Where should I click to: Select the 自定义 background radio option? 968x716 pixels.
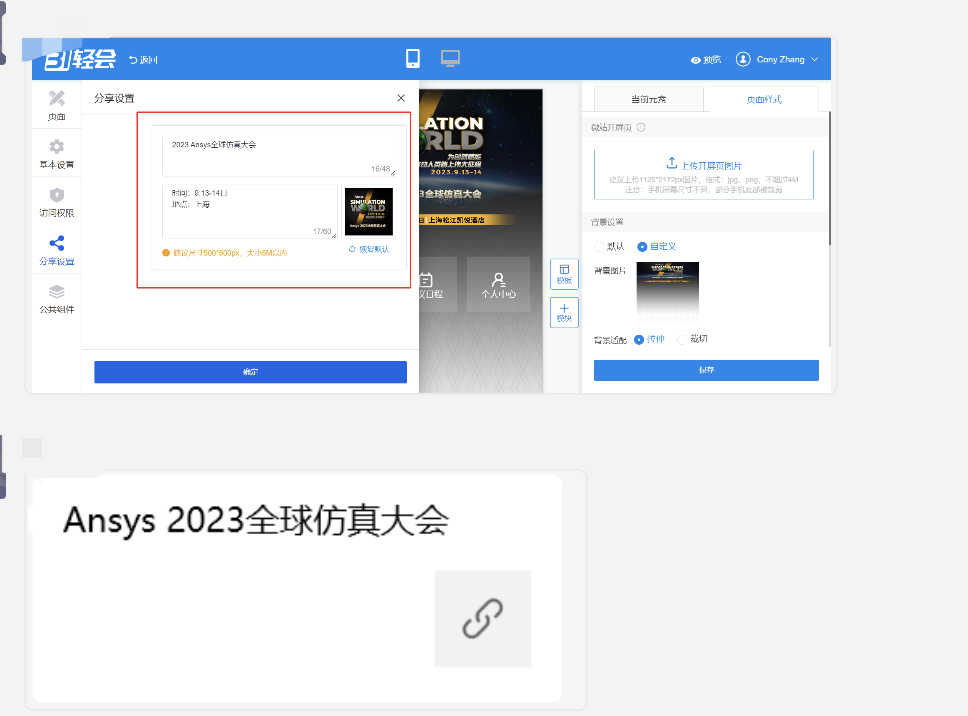(656, 246)
